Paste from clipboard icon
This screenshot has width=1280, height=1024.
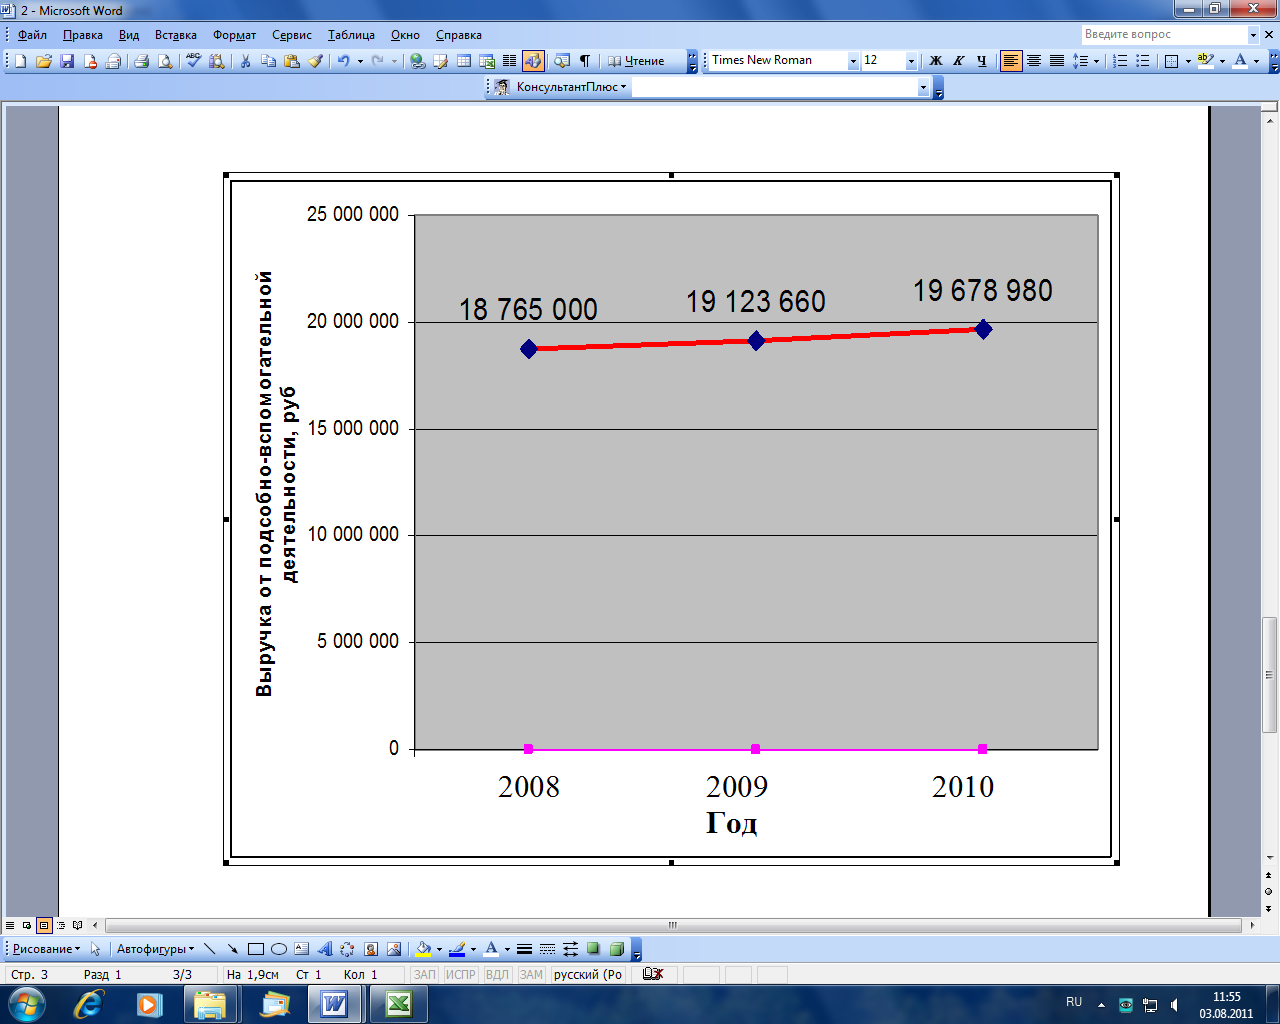tap(291, 61)
